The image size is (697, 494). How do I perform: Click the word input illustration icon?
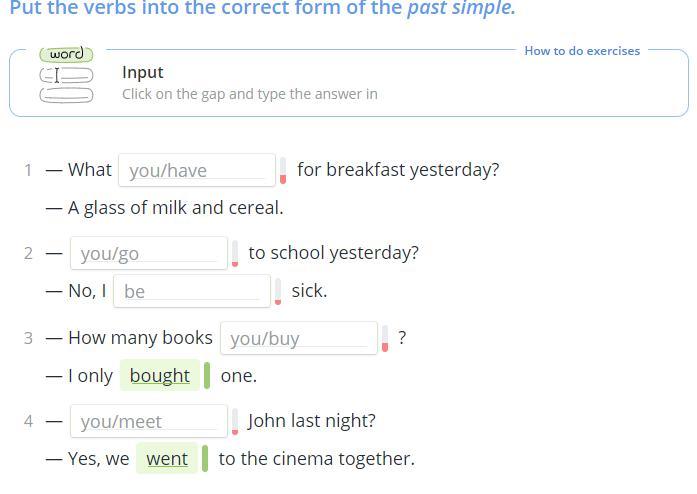point(66,75)
